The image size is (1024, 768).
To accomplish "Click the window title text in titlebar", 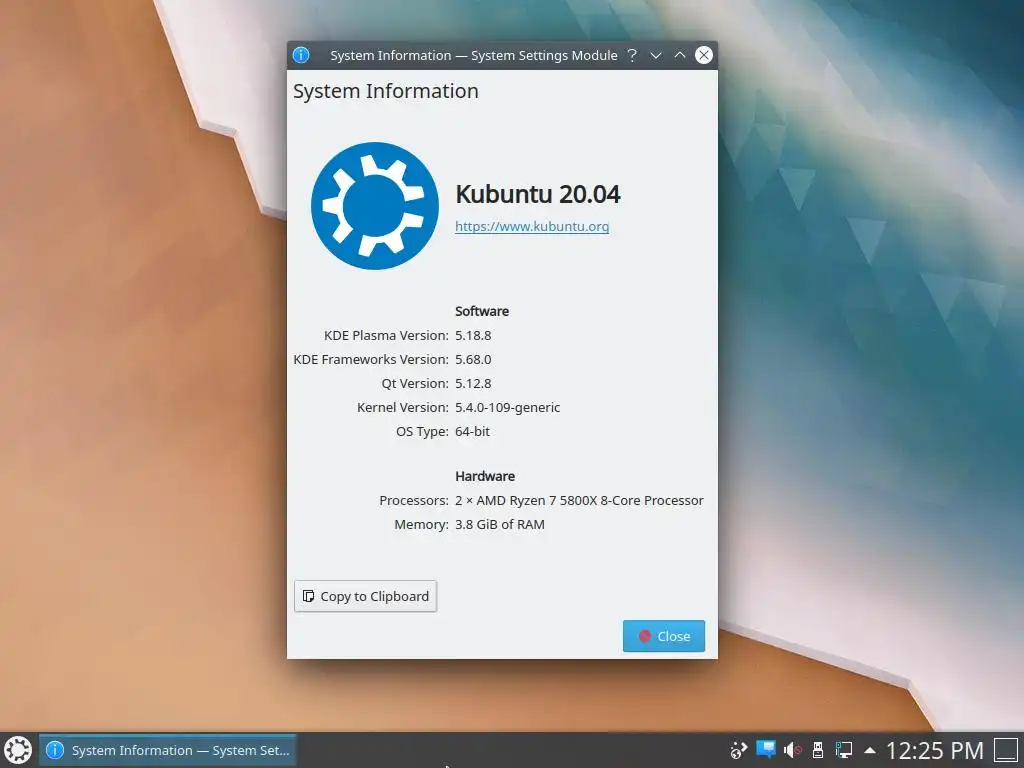I will click(x=473, y=56).
